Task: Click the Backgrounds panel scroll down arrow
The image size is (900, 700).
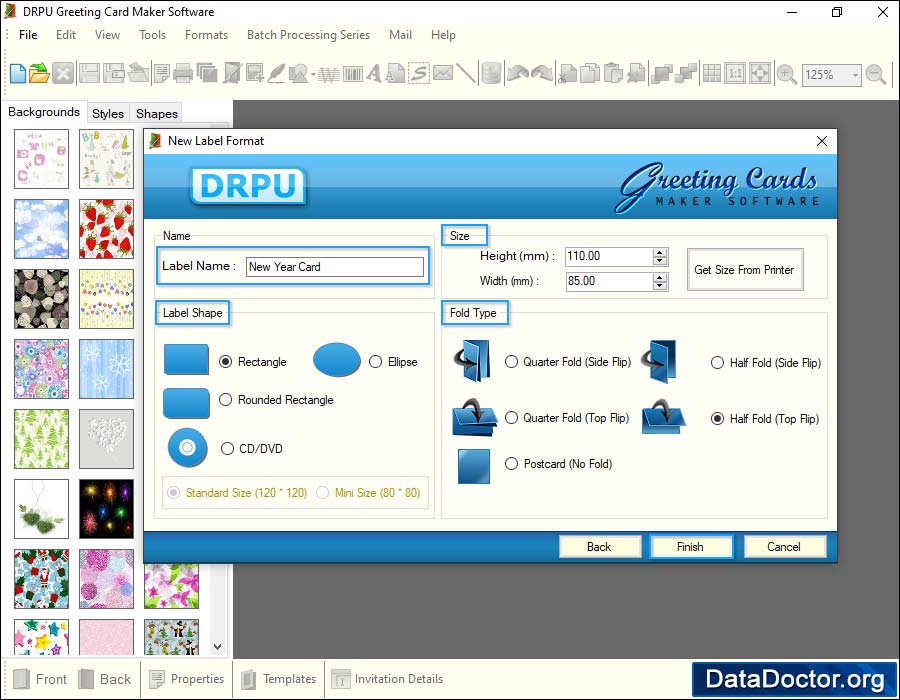Action: click(218, 647)
